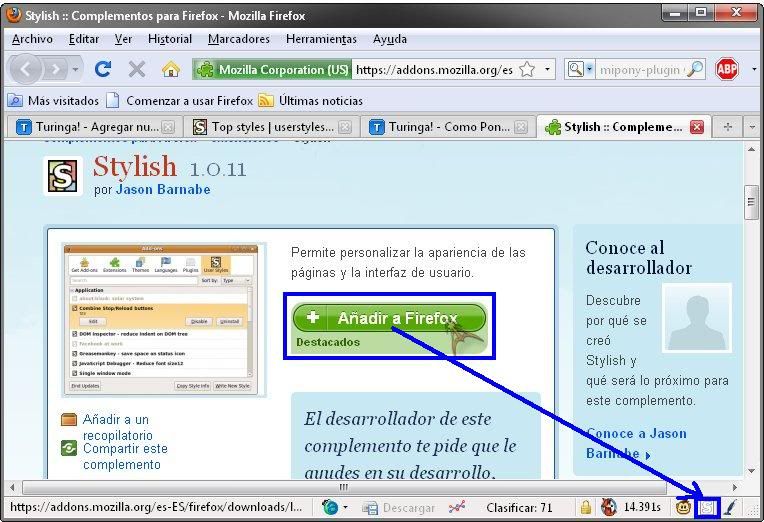The height and width of the screenshot is (522, 764).
Task: Open Más visitados bookmarks folder
Action: point(53,101)
